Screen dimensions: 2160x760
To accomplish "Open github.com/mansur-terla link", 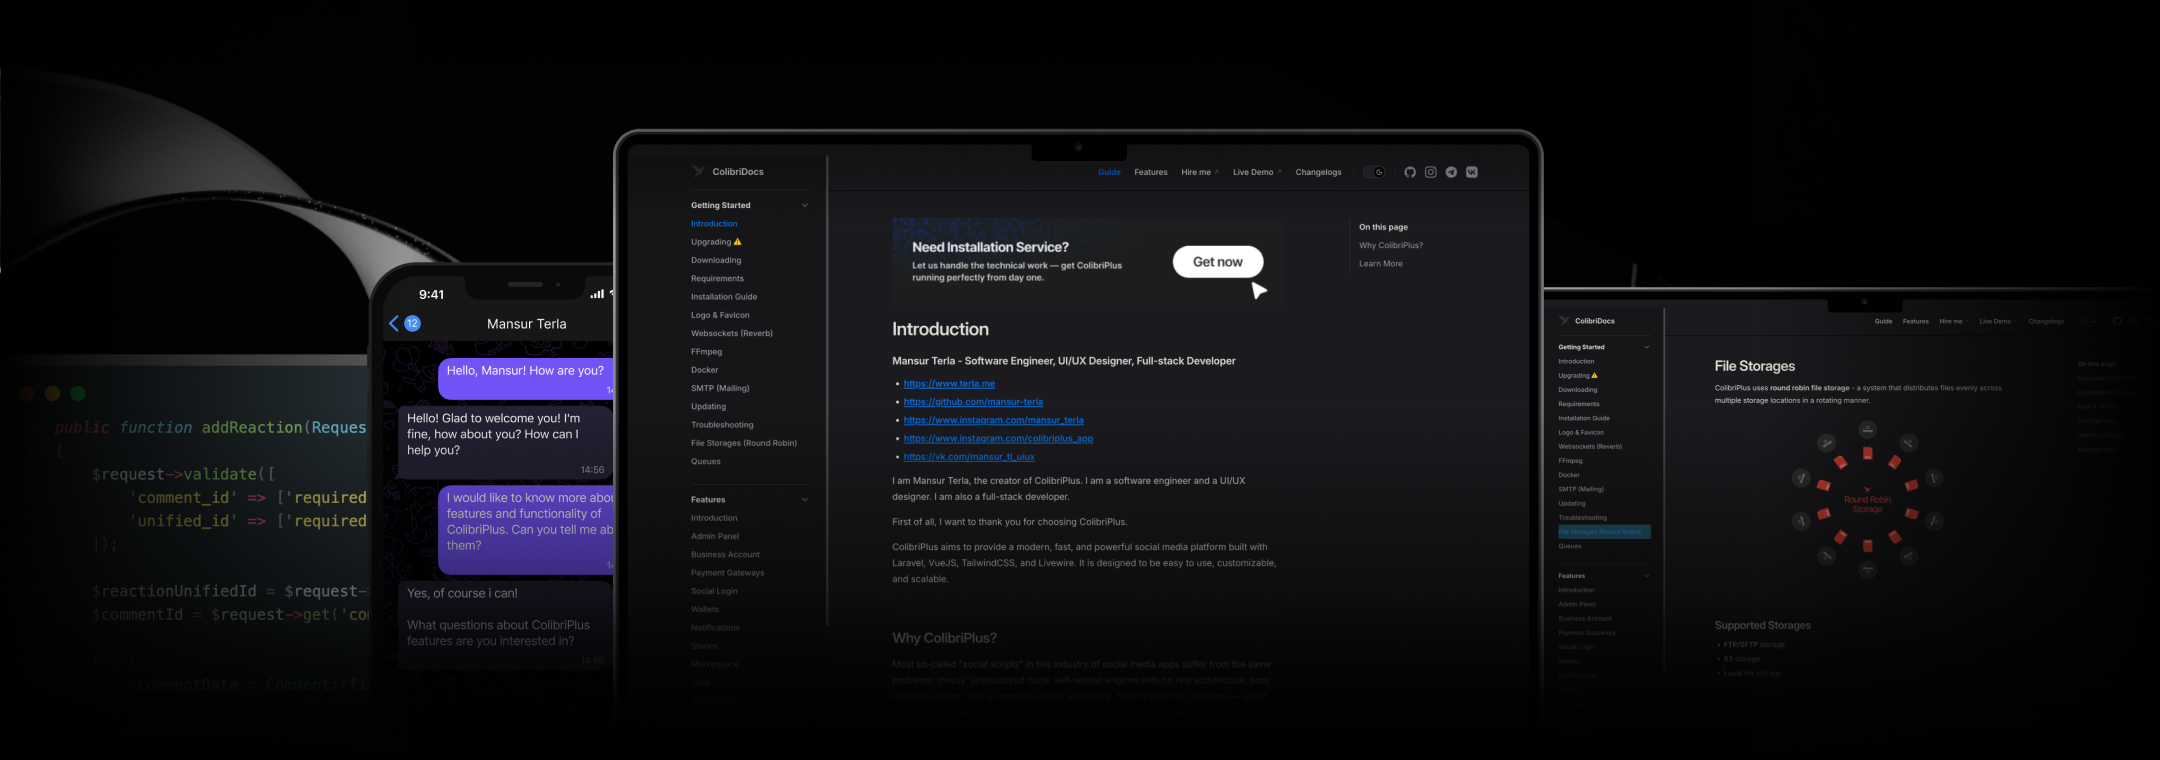I will coord(973,402).
